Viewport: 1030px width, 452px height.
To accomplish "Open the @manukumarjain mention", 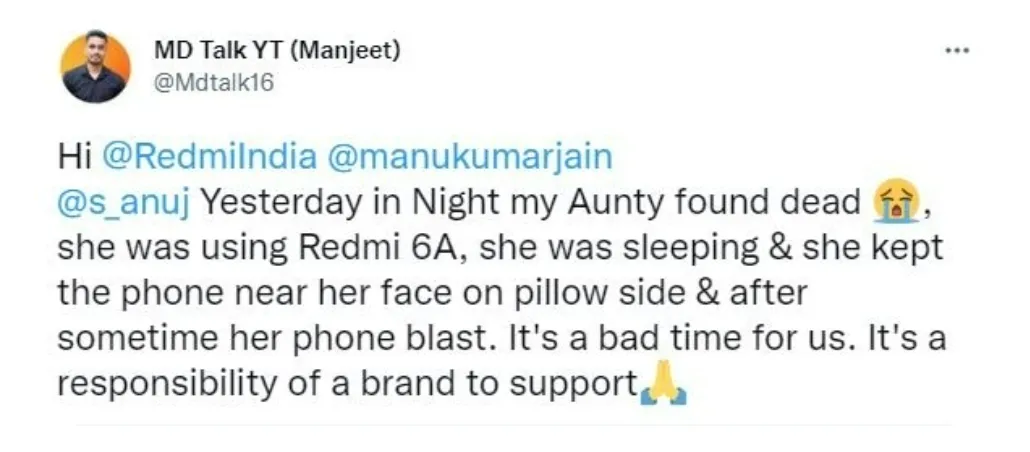I will tap(470, 158).
